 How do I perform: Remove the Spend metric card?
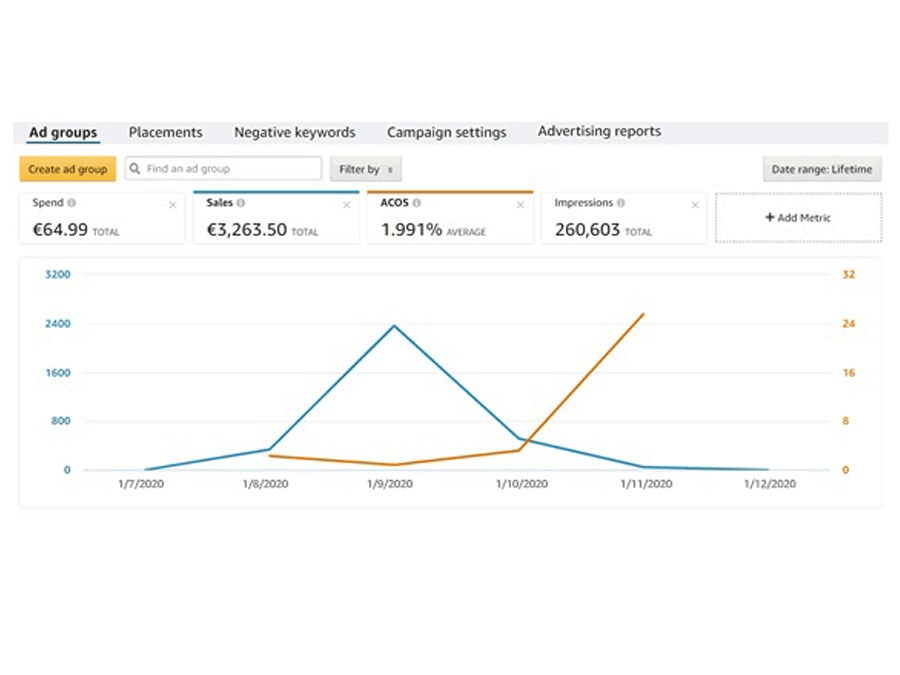pos(172,205)
